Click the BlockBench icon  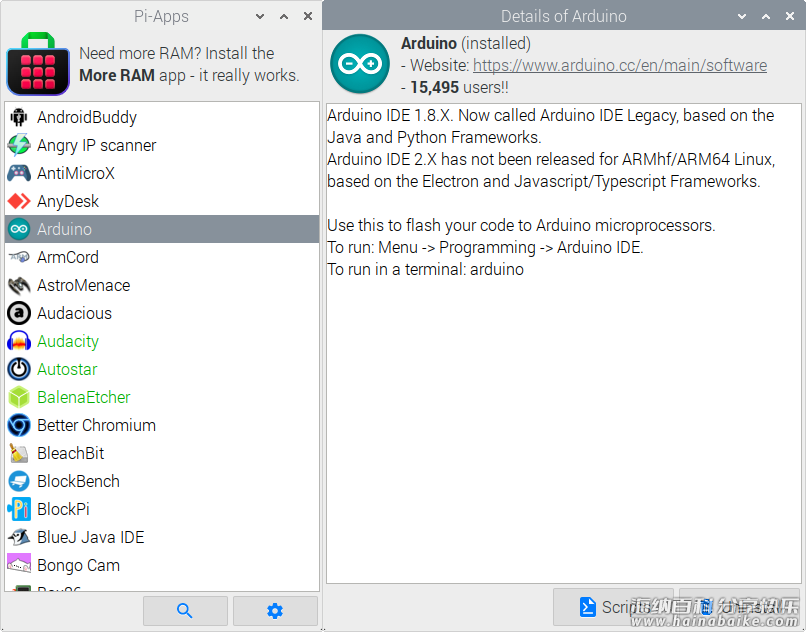point(19,481)
